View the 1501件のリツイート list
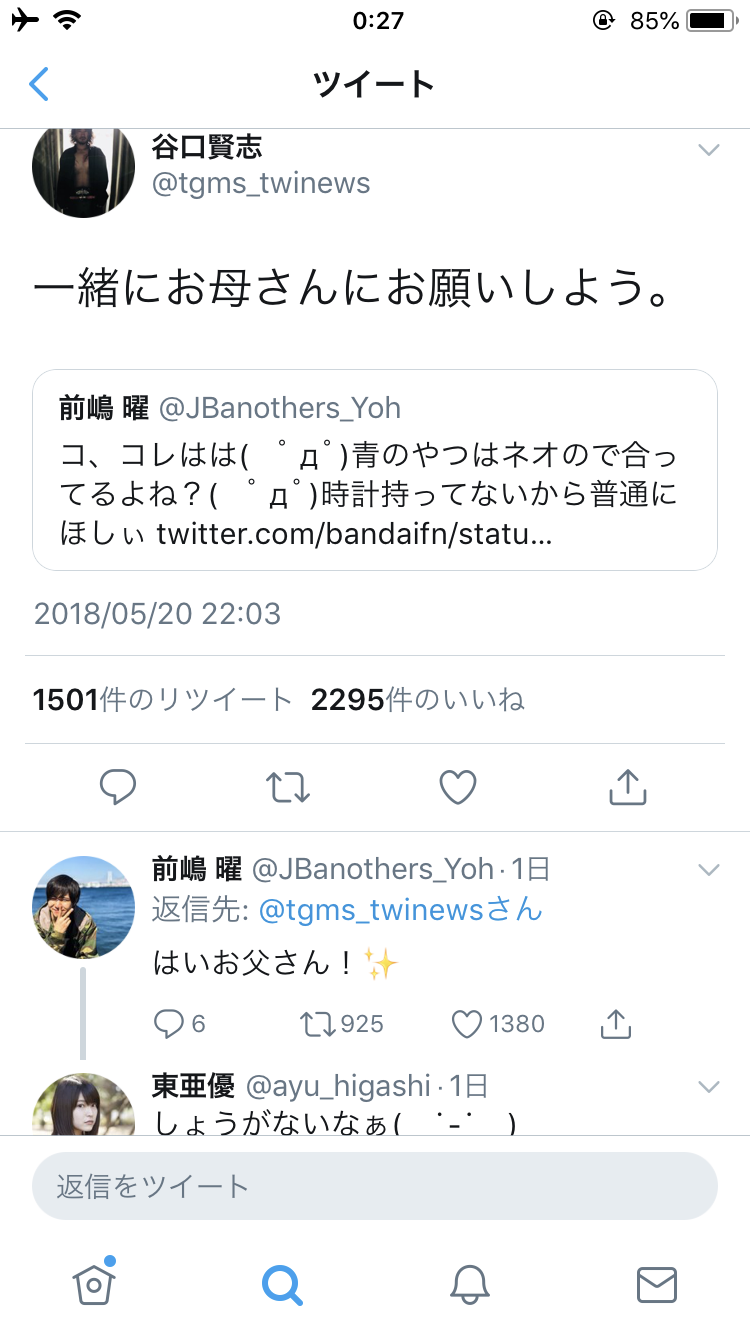Screen dimensions: 750x1334 click(162, 701)
